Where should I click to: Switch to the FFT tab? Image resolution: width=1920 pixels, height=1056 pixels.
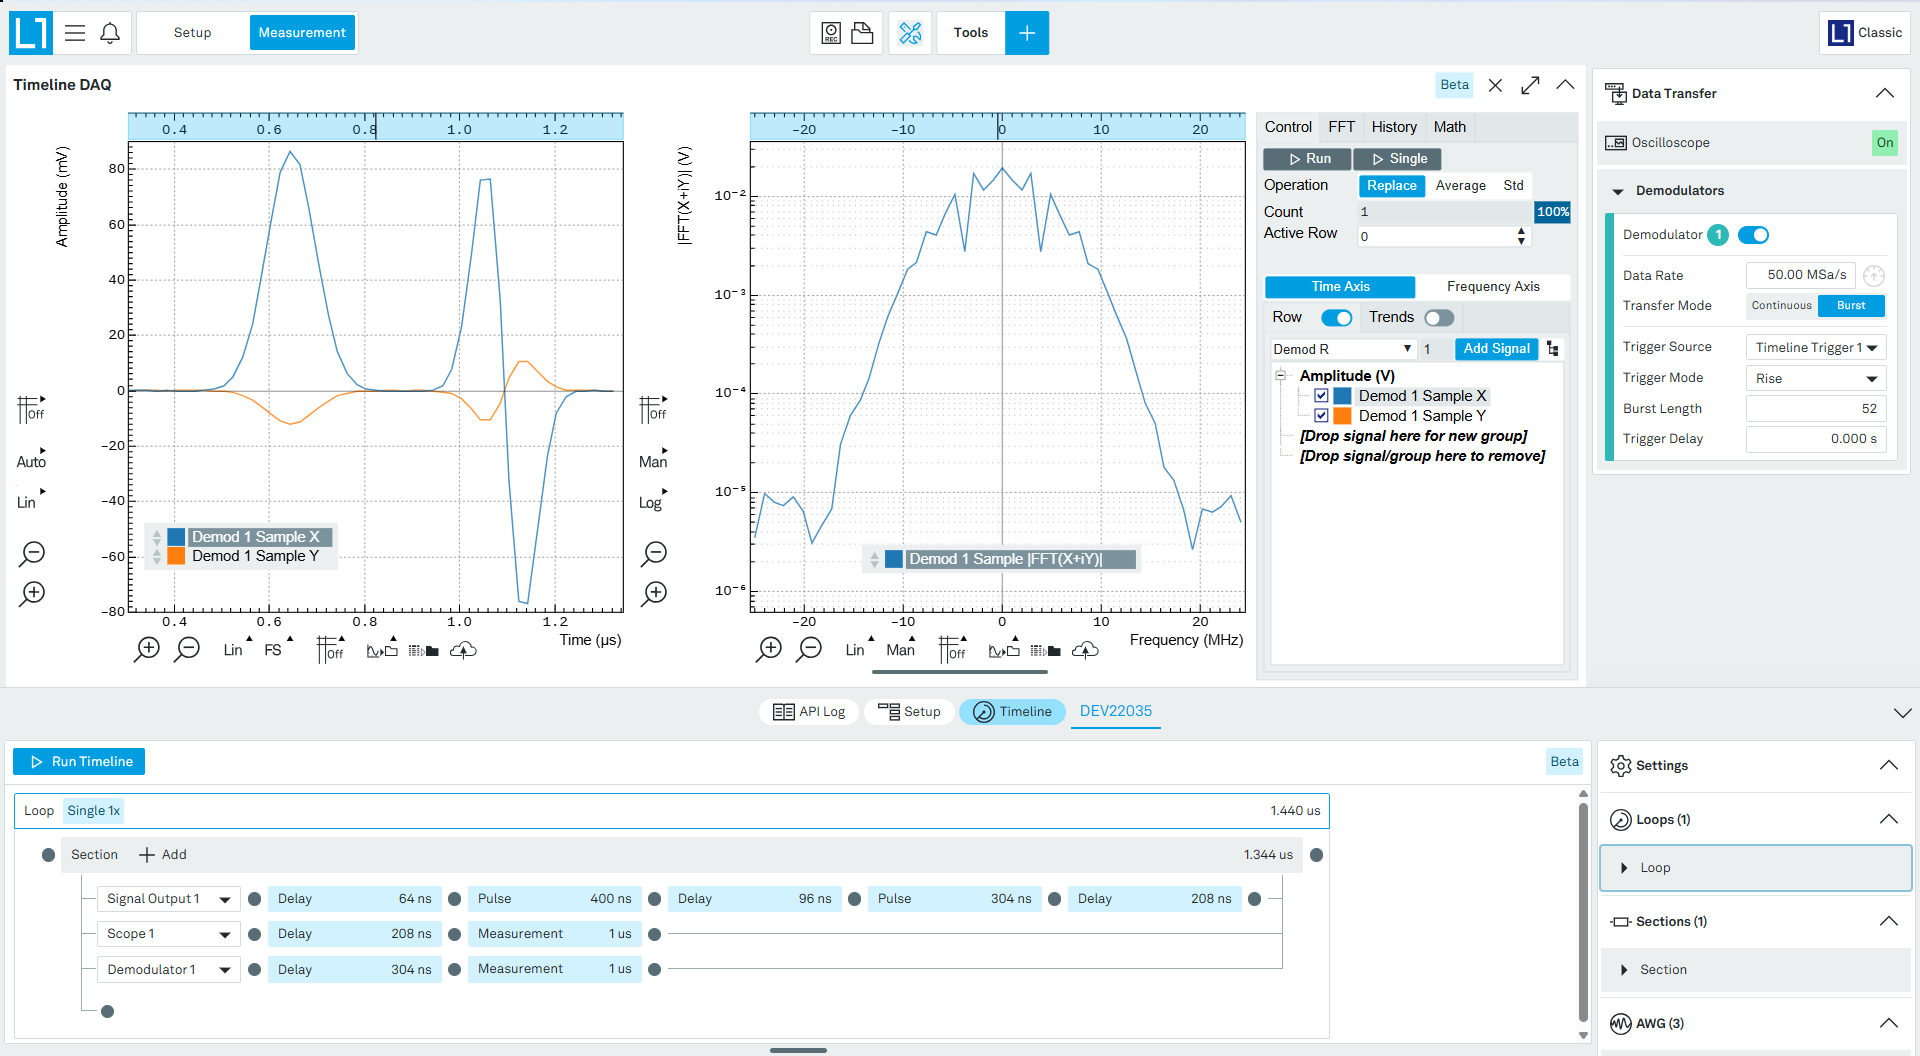[1341, 127]
